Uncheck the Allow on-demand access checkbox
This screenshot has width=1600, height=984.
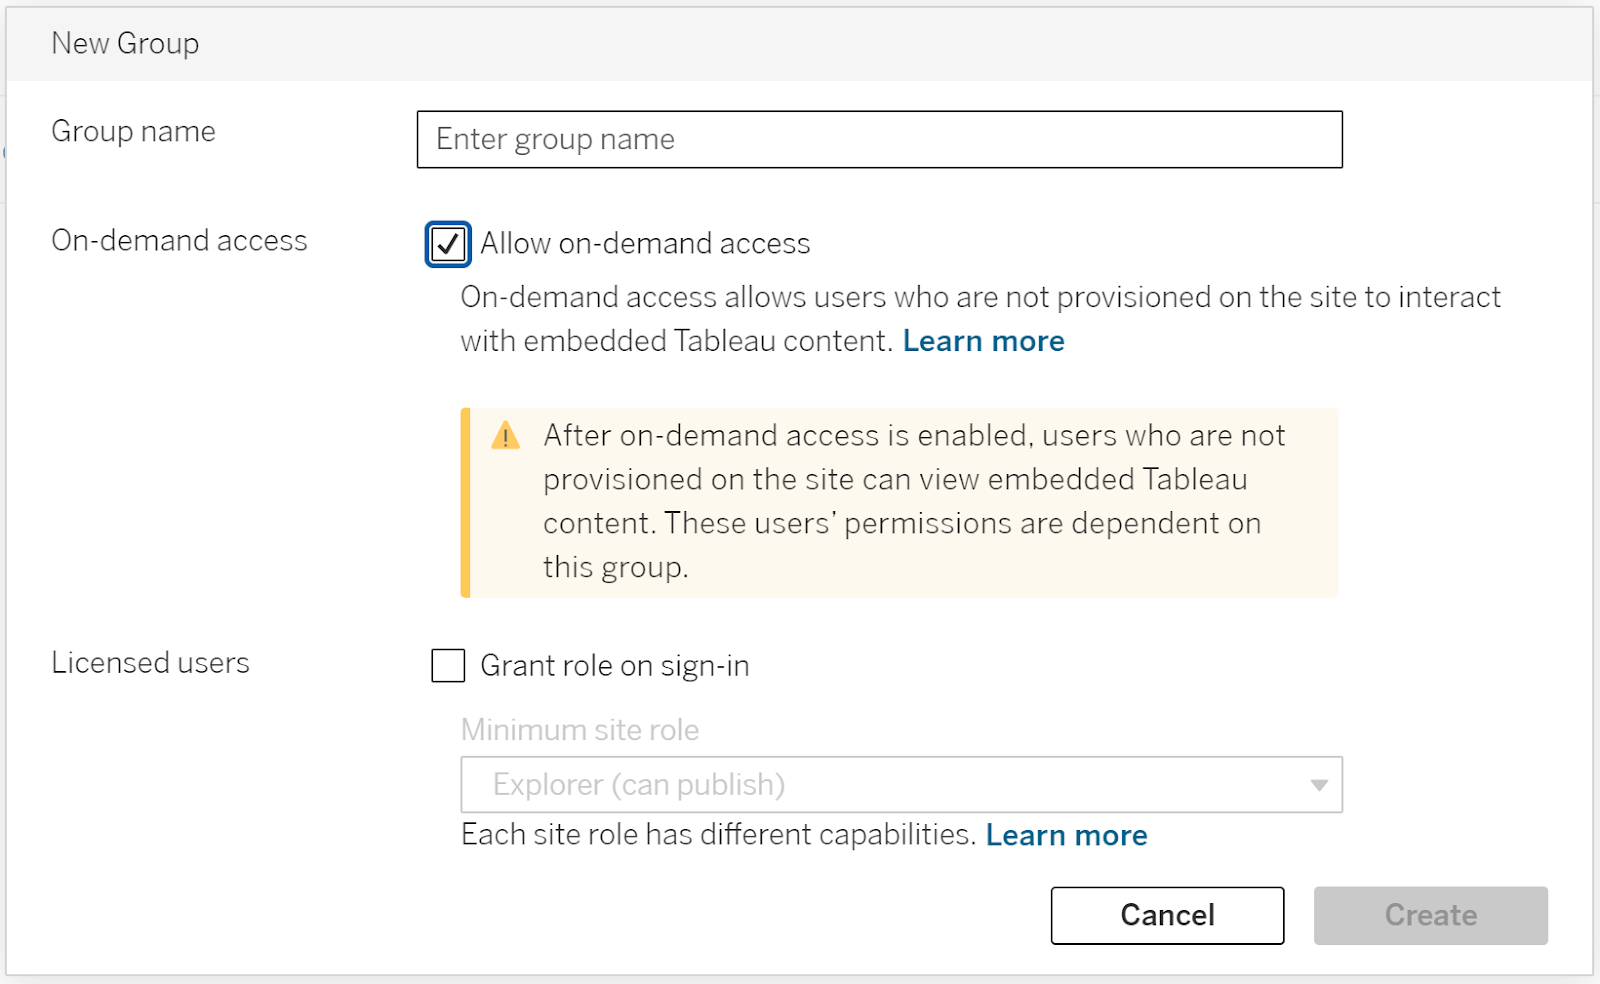(x=448, y=244)
